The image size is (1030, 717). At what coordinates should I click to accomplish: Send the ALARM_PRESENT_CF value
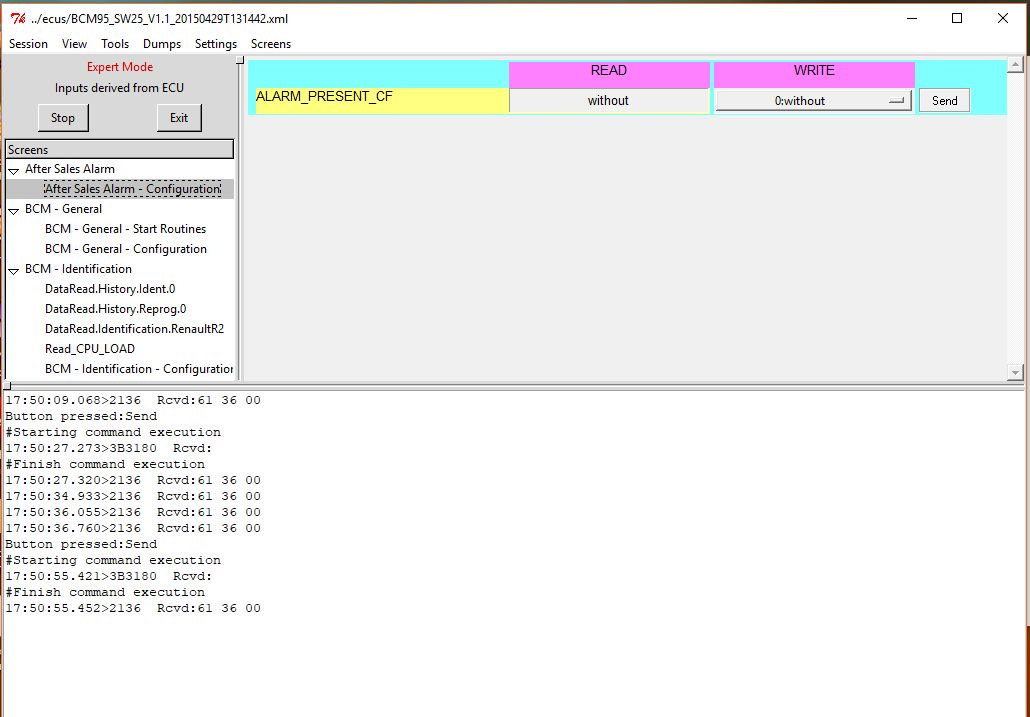[944, 100]
